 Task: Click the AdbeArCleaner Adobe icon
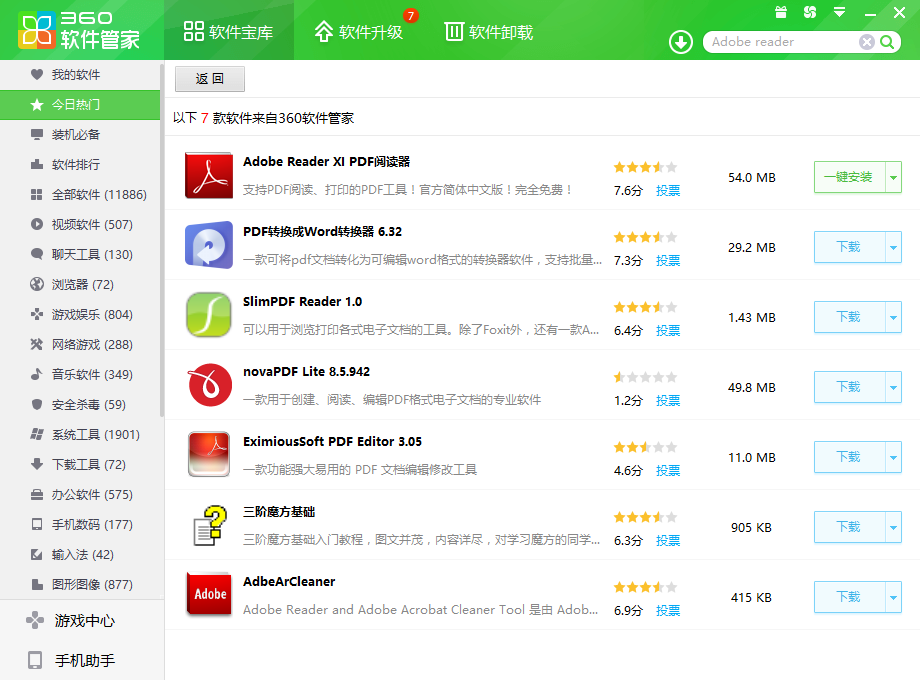coord(209,594)
